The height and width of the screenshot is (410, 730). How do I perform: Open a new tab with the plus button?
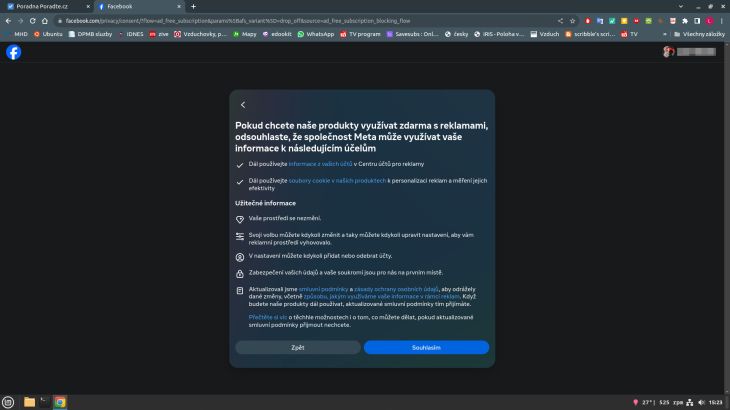193,7
